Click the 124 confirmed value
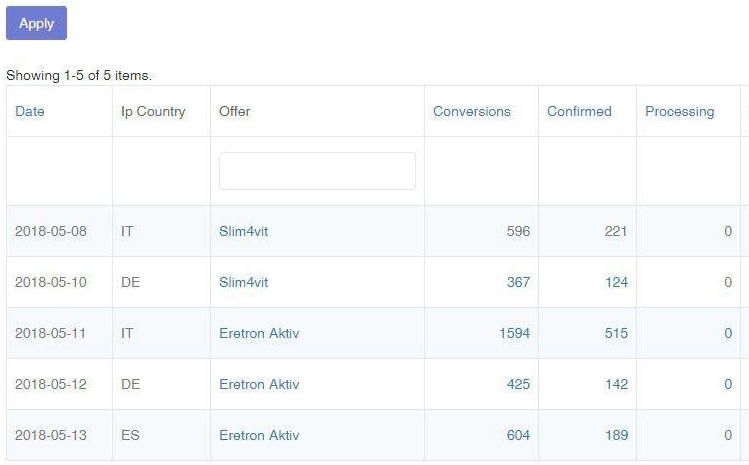Image resolution: width=749 pixels, height=465 pixels. (x=616, y=282)
